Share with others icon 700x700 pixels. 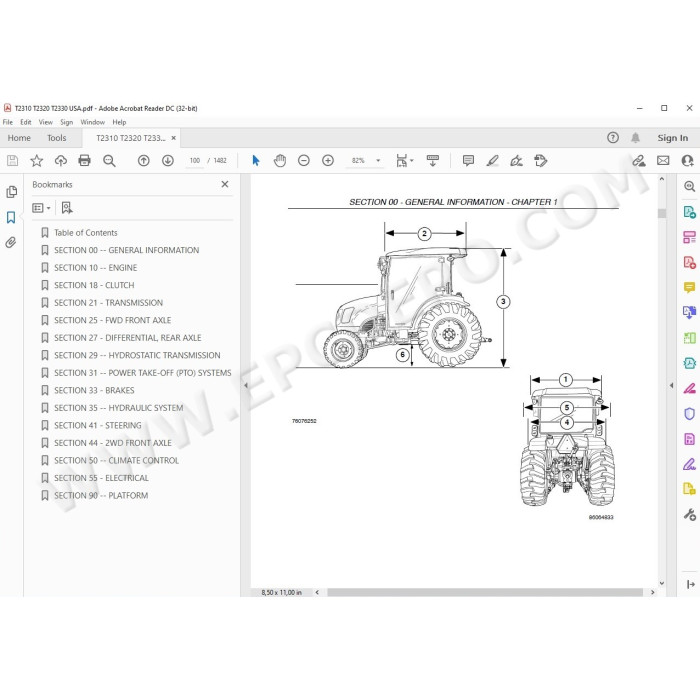point(688,161)
